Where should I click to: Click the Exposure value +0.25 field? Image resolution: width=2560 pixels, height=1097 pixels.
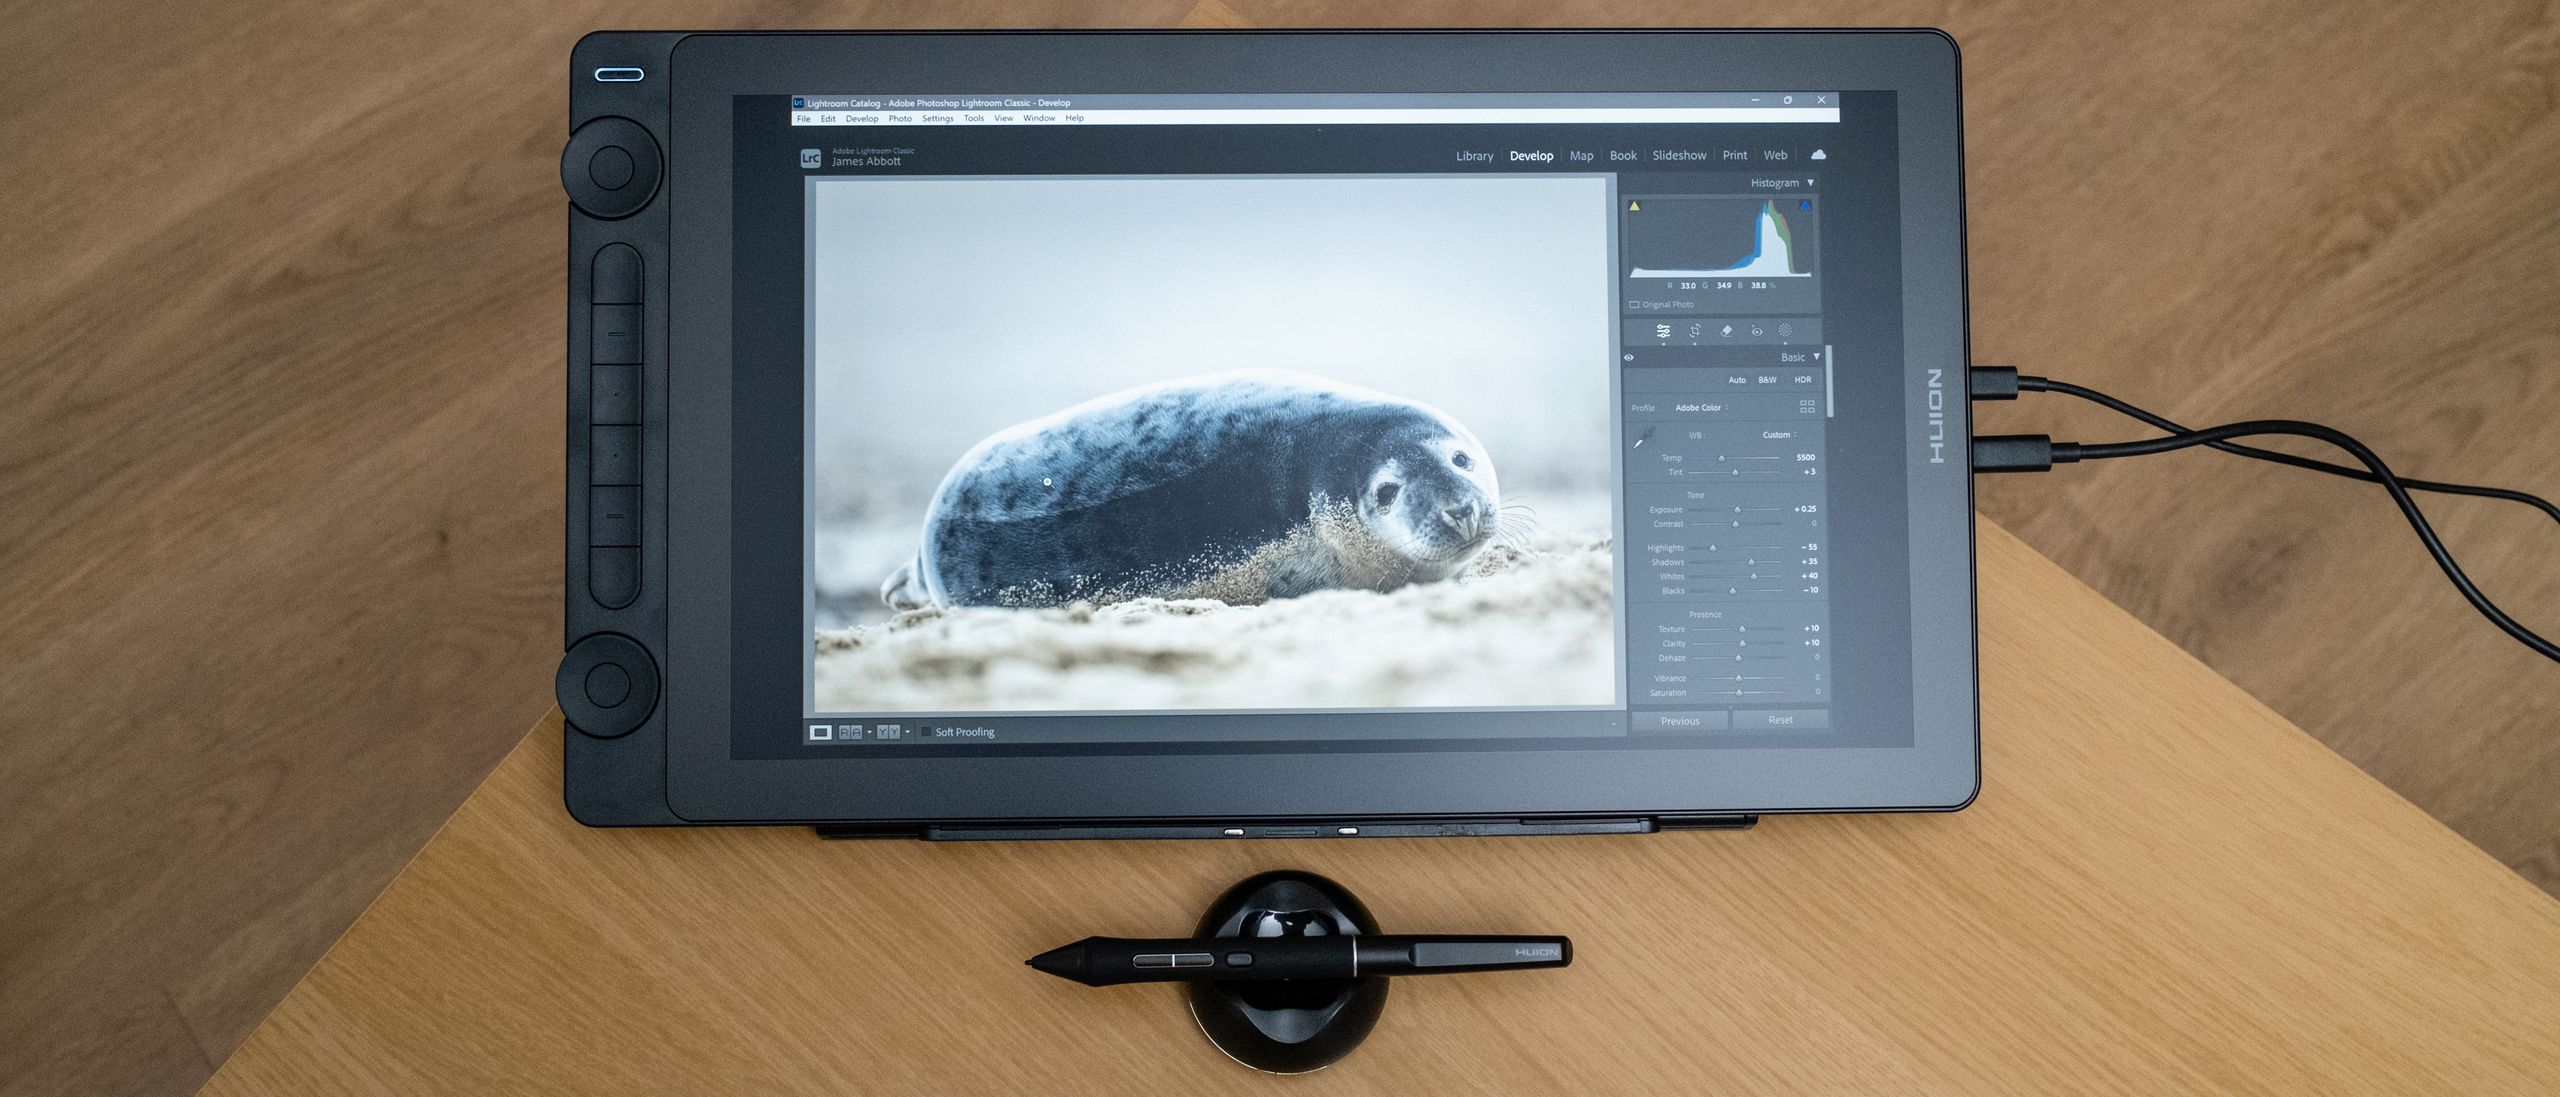1804,509
